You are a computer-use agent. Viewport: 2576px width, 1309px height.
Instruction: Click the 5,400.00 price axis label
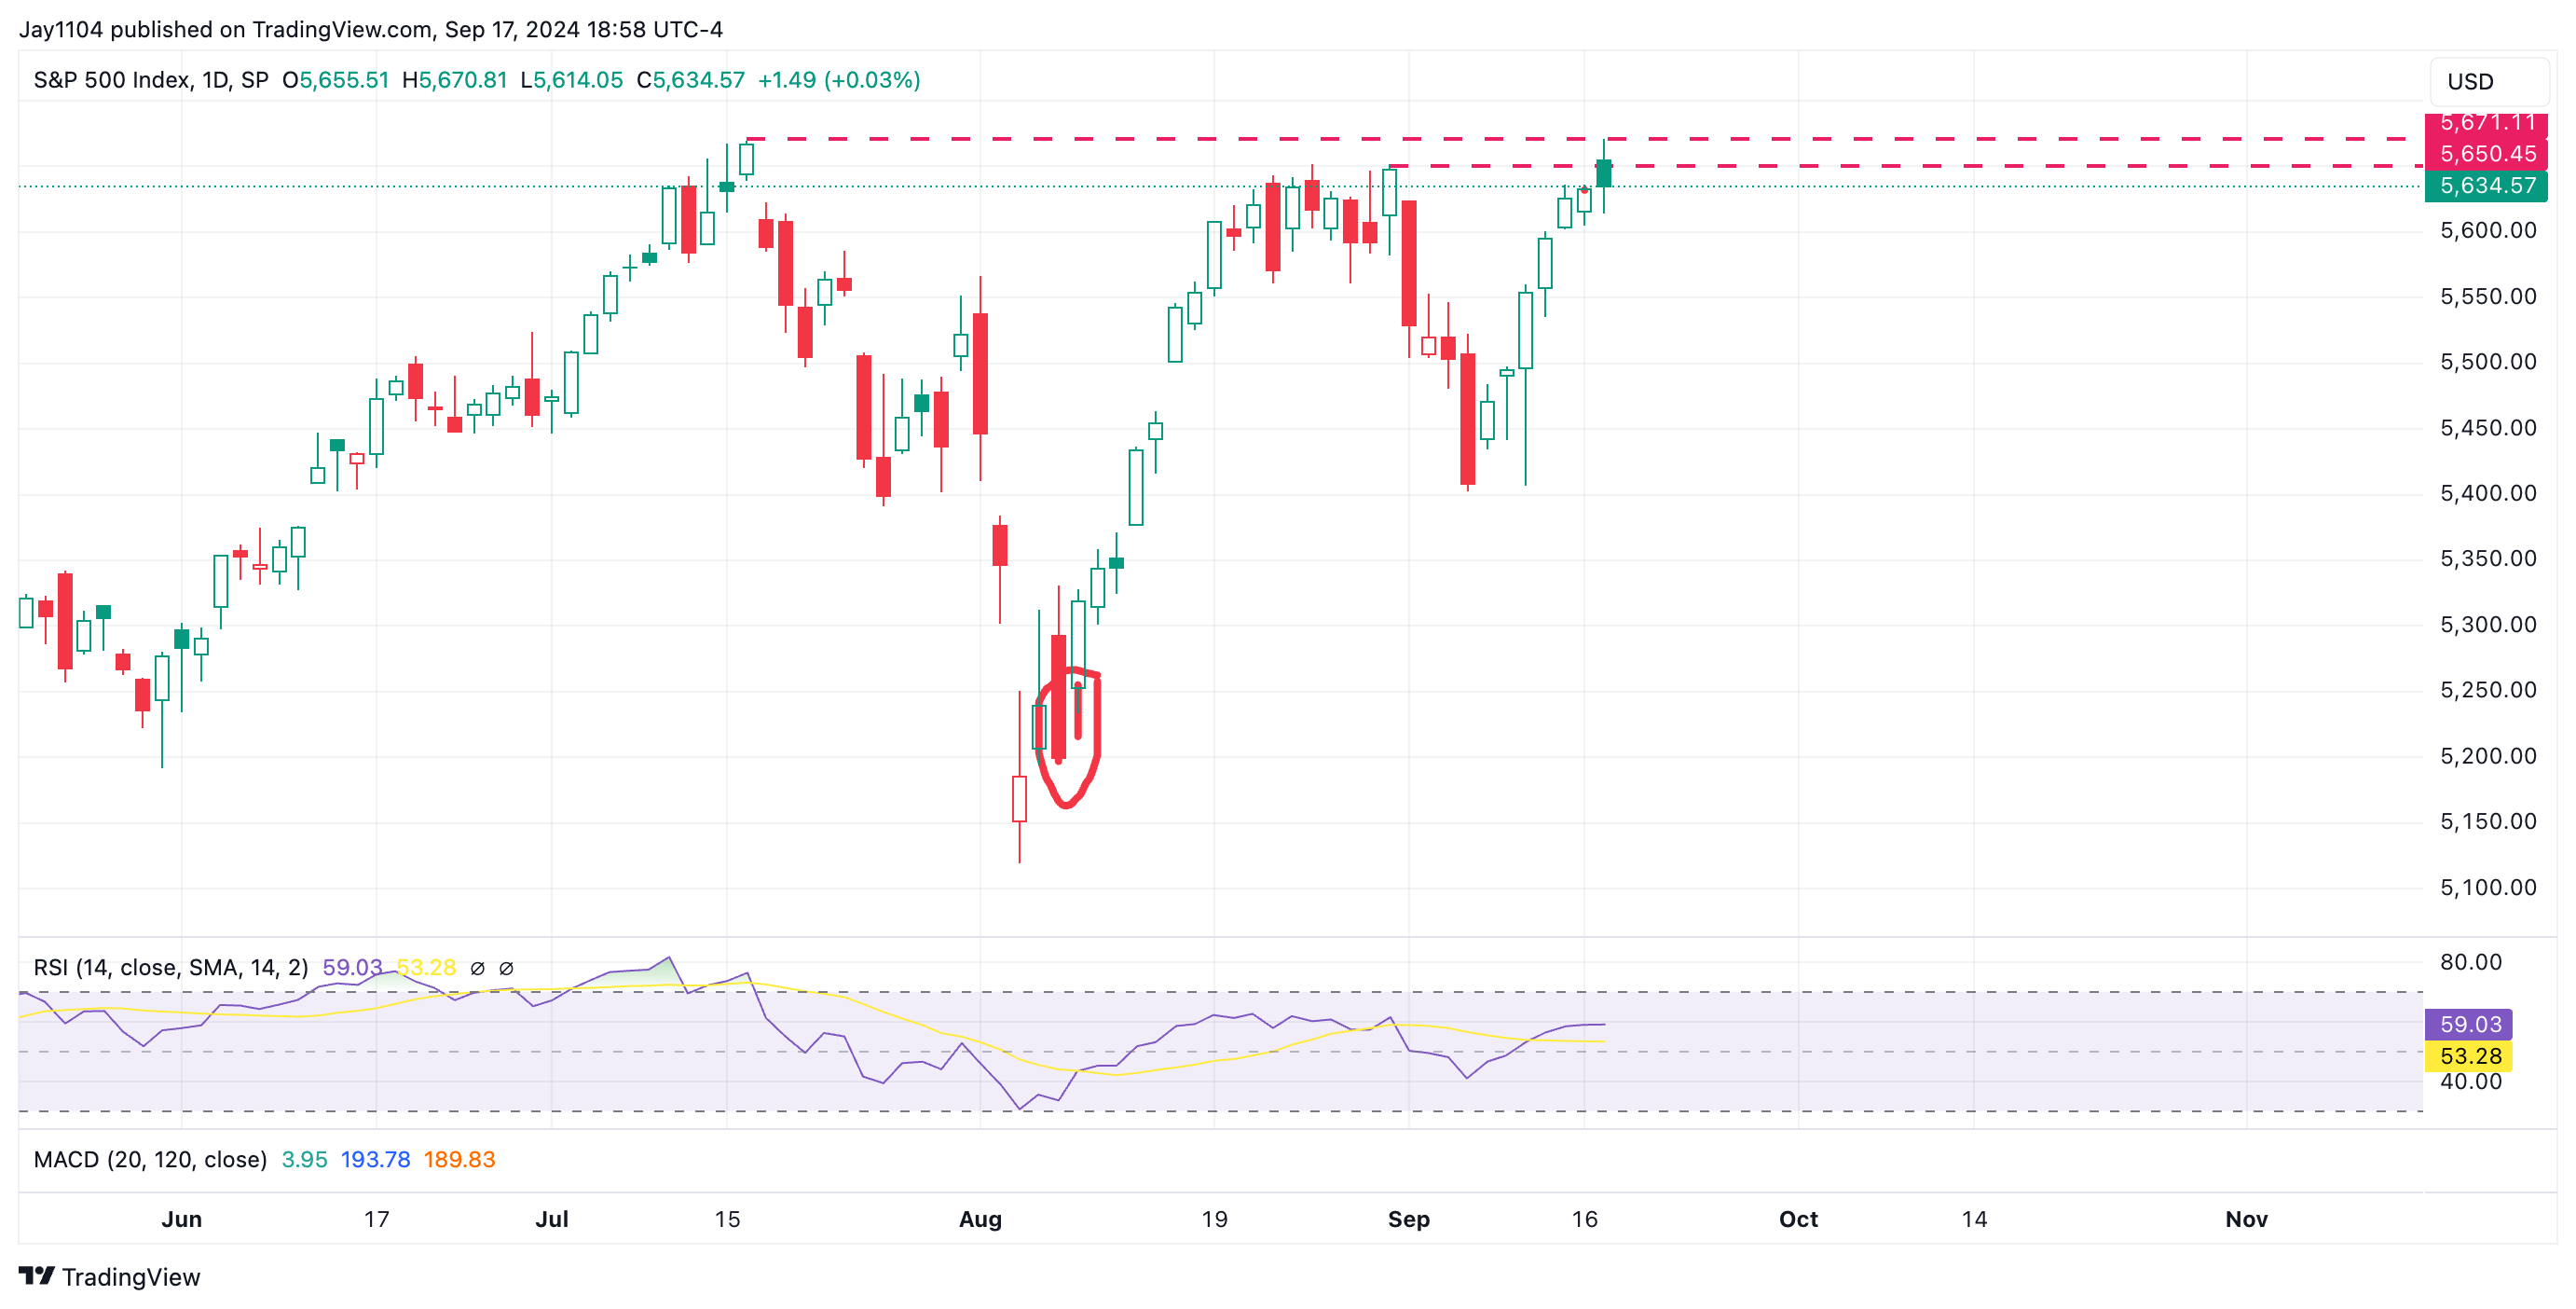pos(2488,493)
